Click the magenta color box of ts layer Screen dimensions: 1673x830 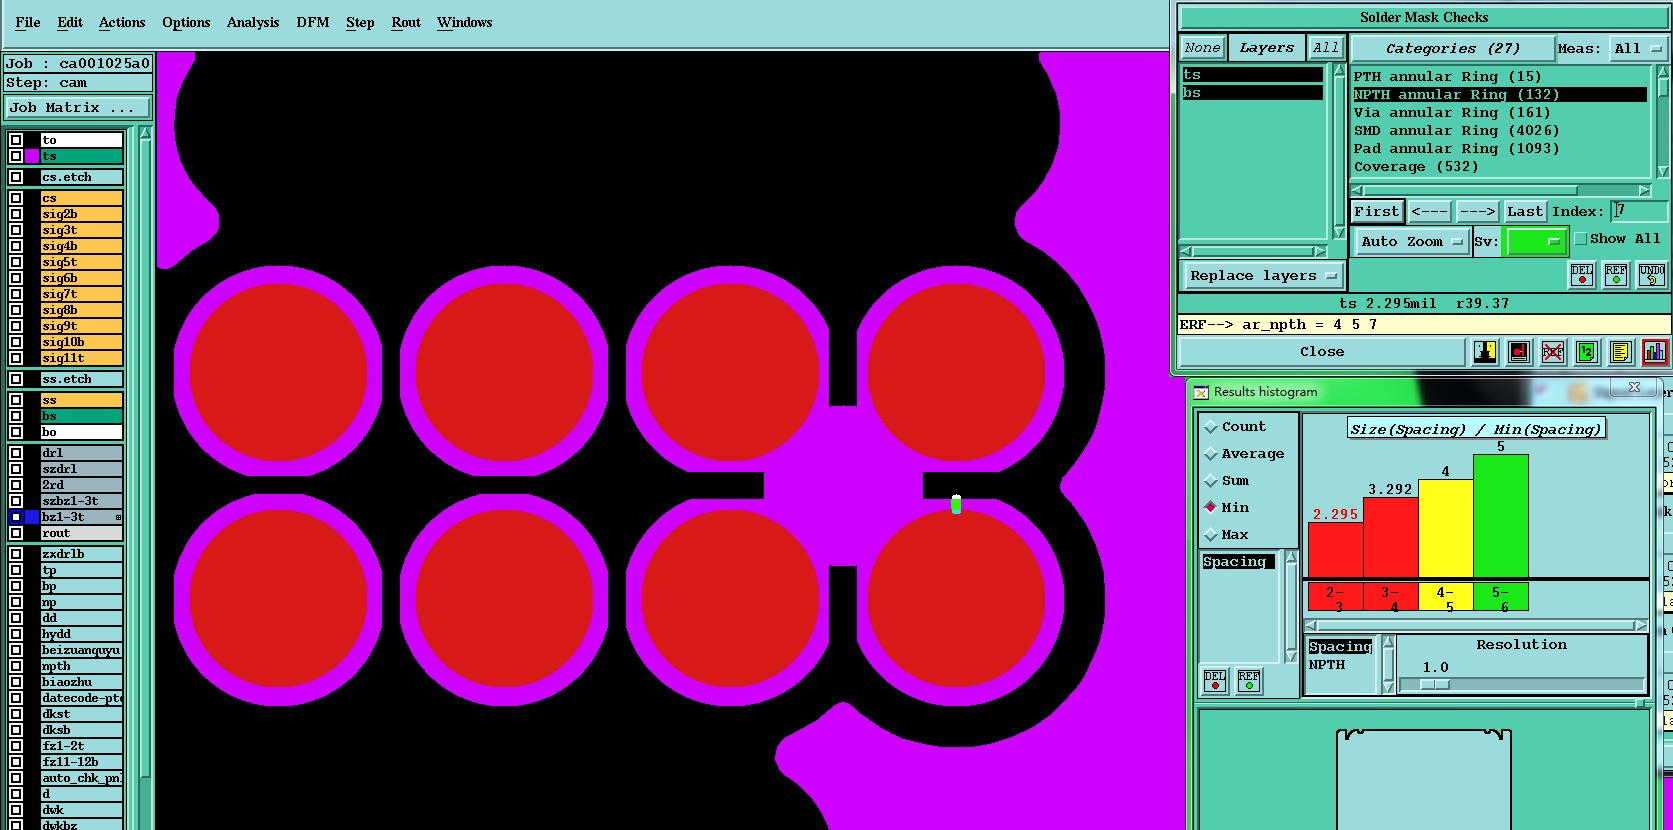(32, 156)
